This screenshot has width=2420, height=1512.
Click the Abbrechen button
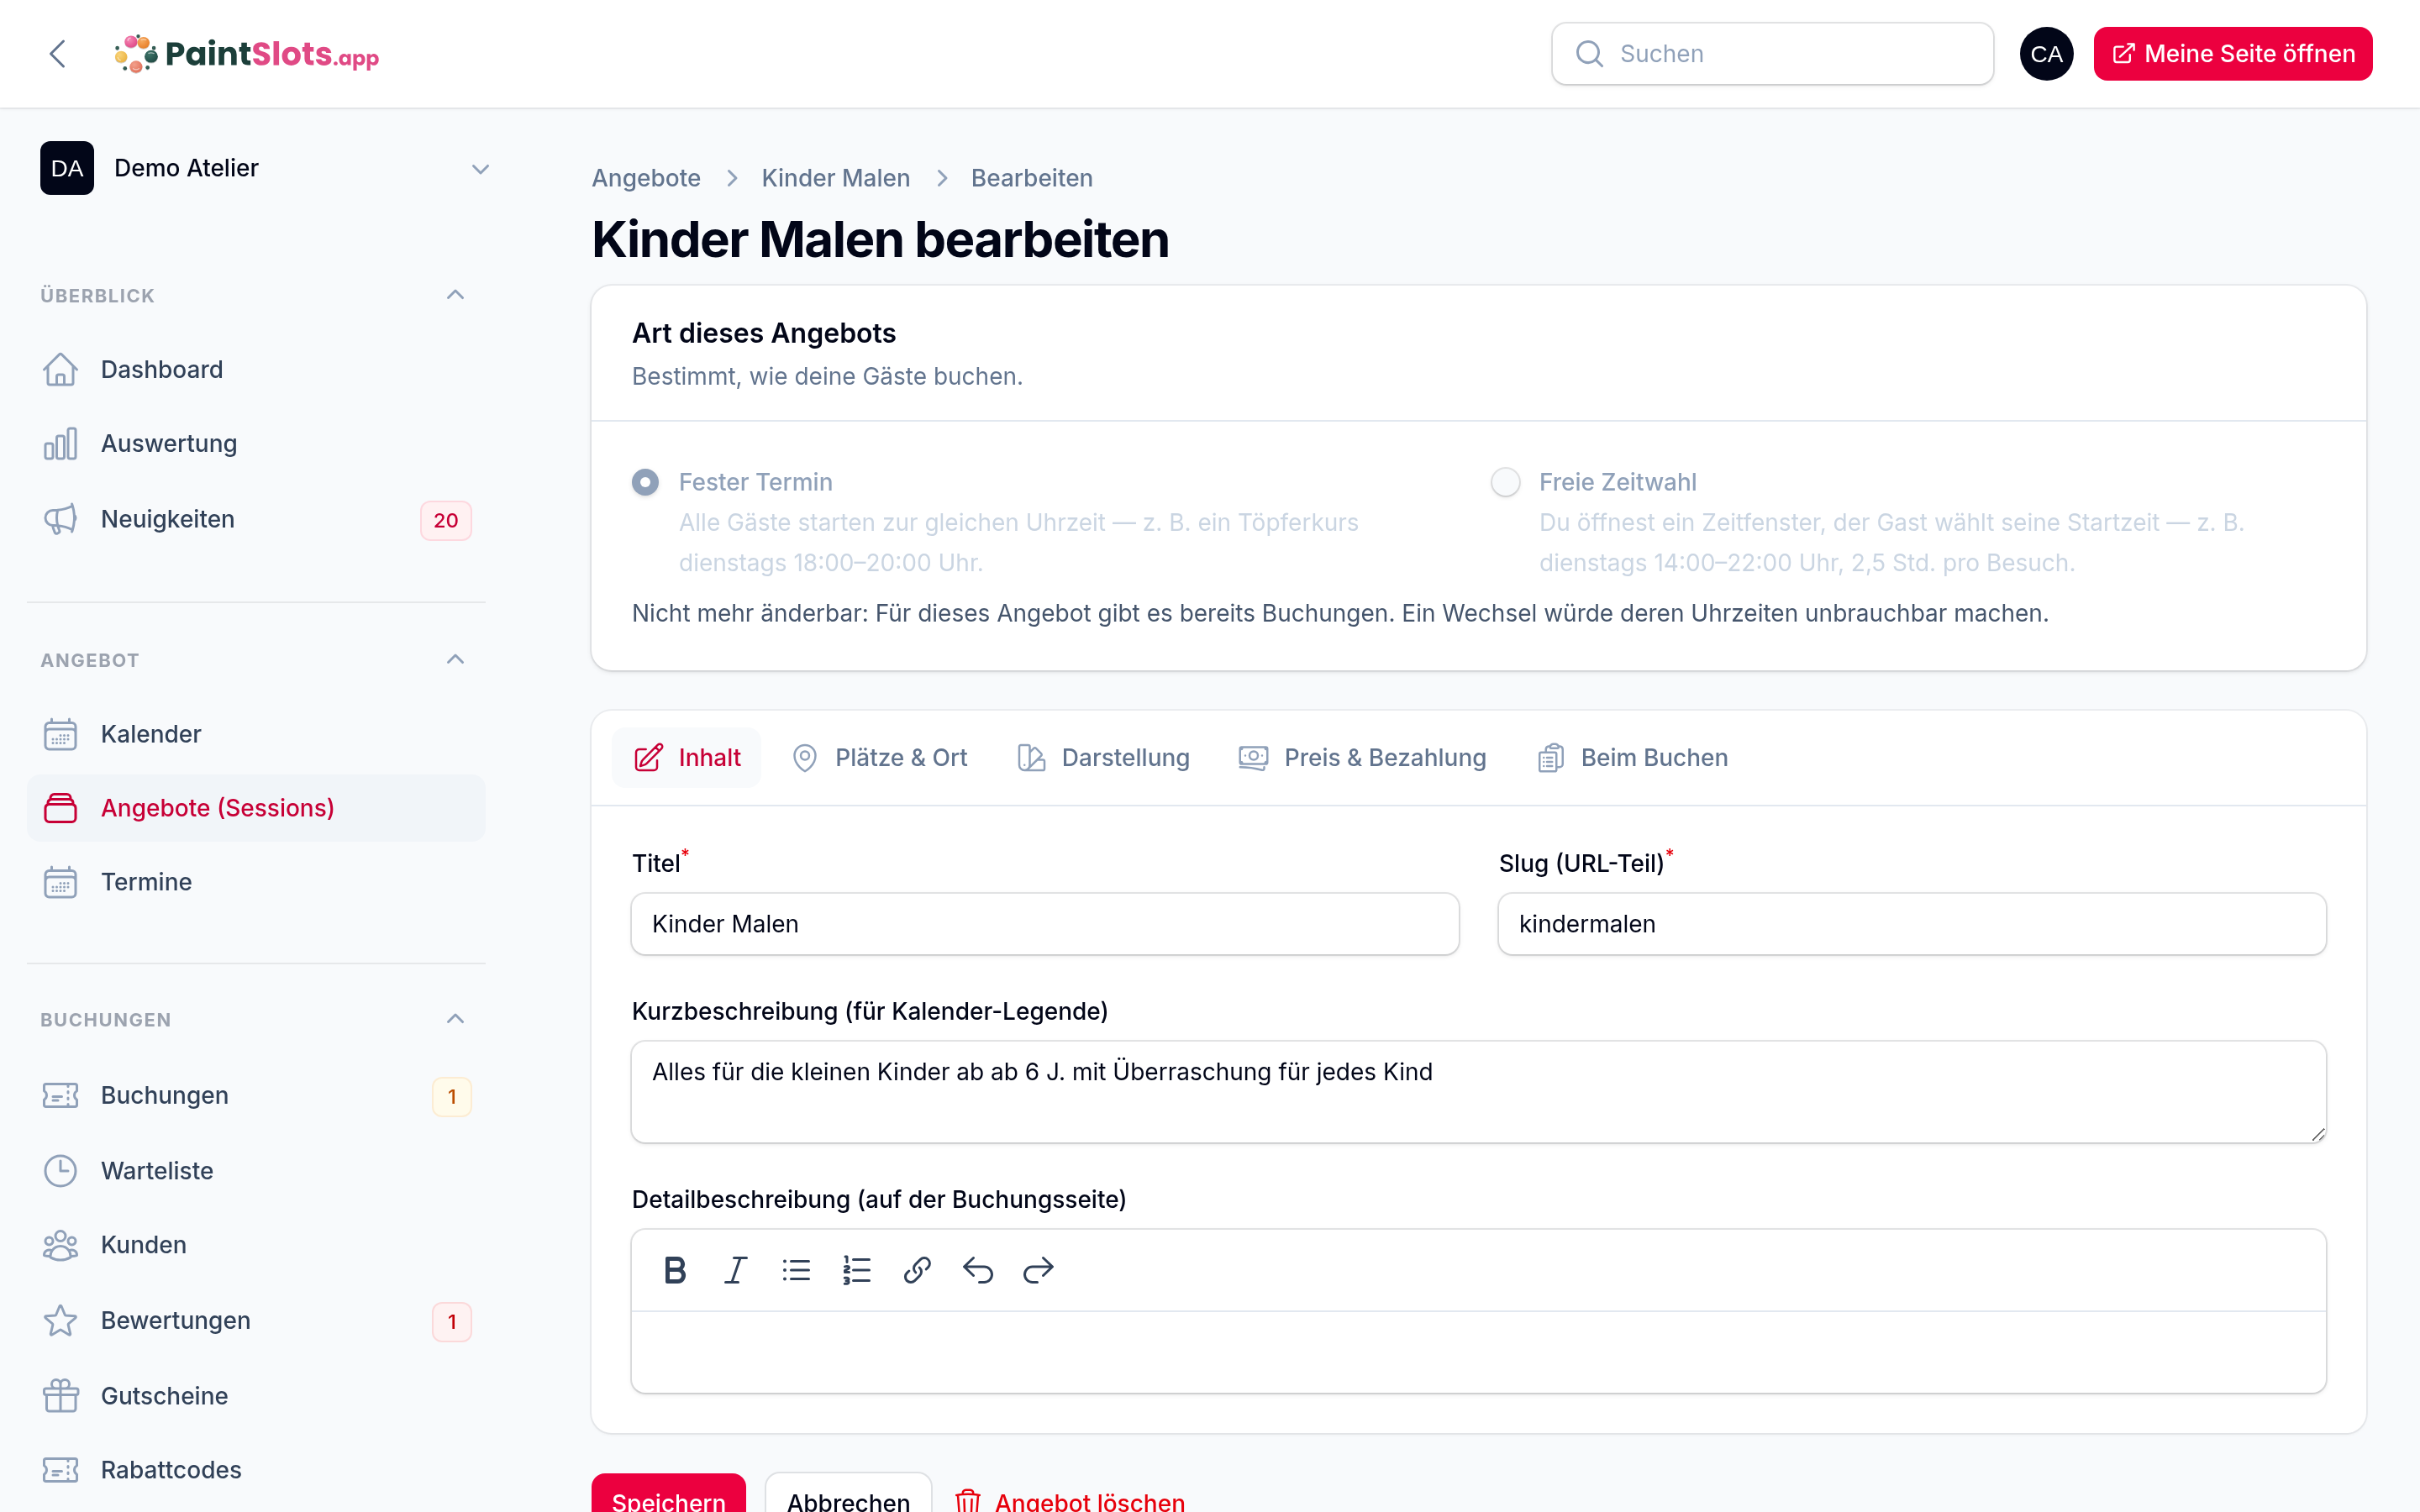click(848, 1493)
